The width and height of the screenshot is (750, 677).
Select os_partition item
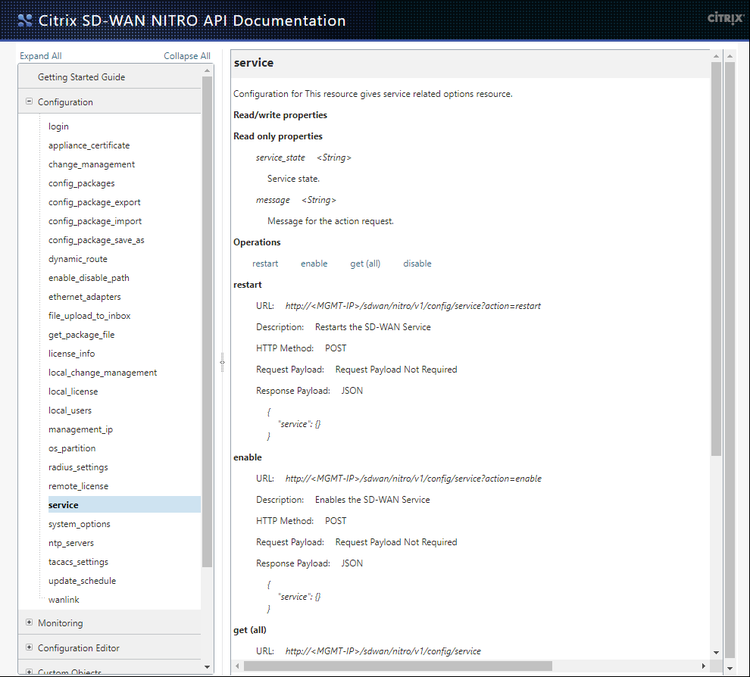tap(72, 448)
